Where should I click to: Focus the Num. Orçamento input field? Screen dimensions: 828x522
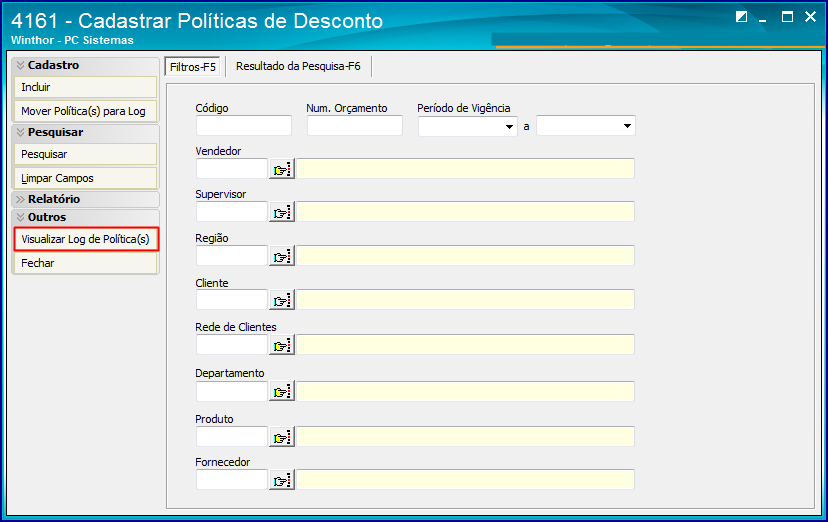(355, 126)
